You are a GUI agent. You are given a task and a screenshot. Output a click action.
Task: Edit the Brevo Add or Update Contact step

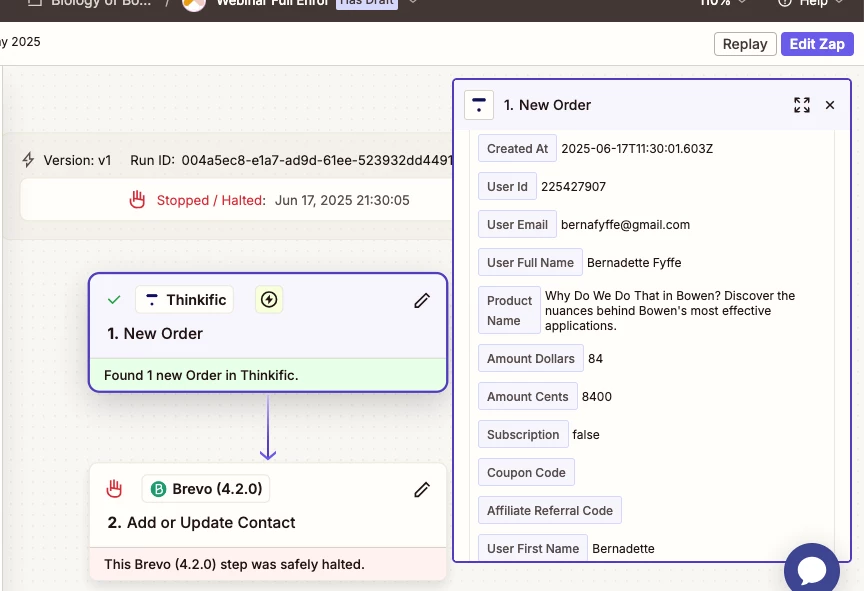(x=422, y=489)
